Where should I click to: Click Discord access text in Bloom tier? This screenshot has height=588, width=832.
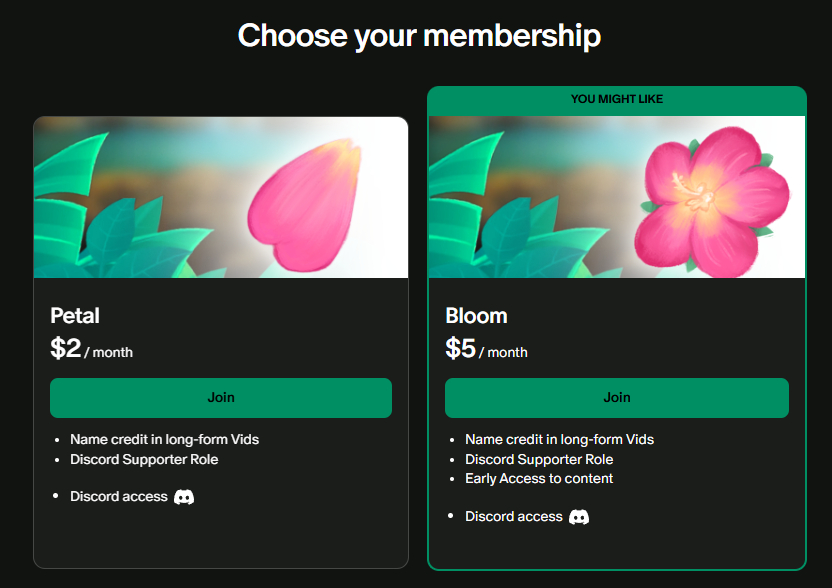514,517
